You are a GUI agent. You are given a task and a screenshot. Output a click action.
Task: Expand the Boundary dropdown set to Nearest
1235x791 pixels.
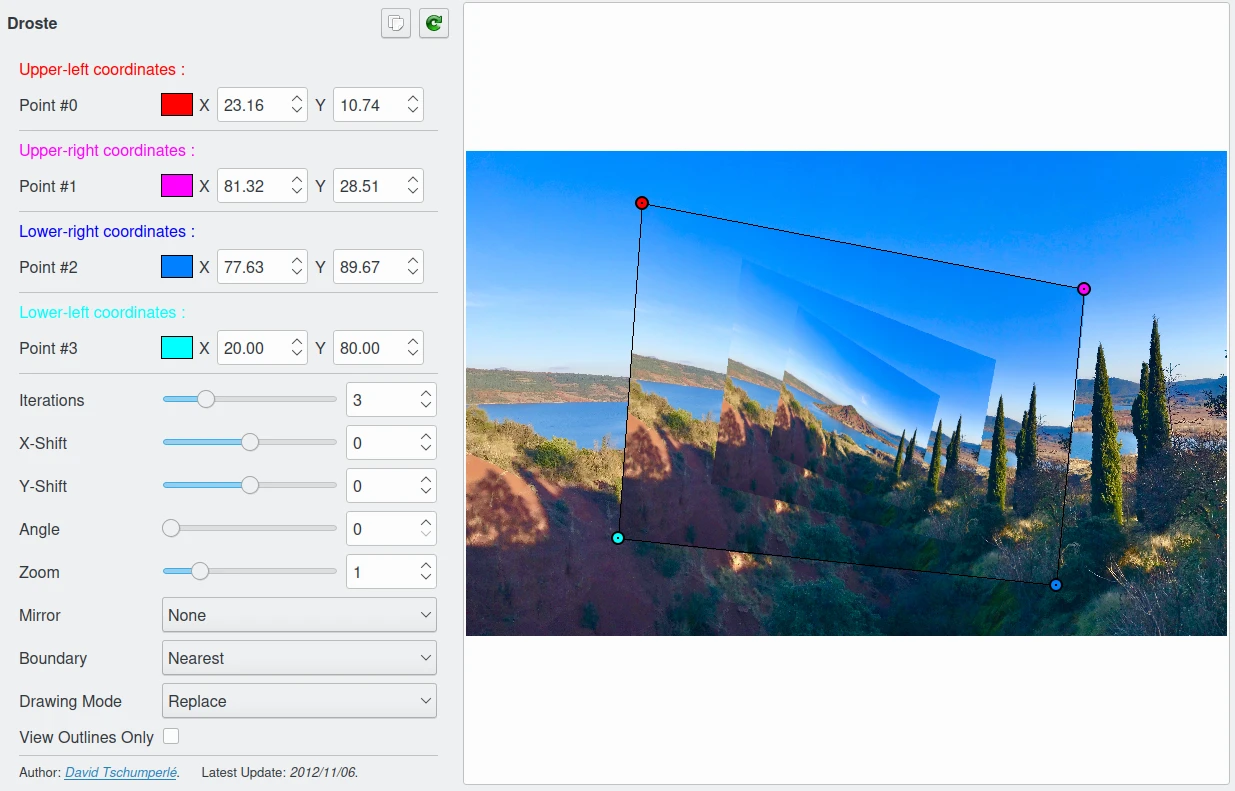click(299, 658)
